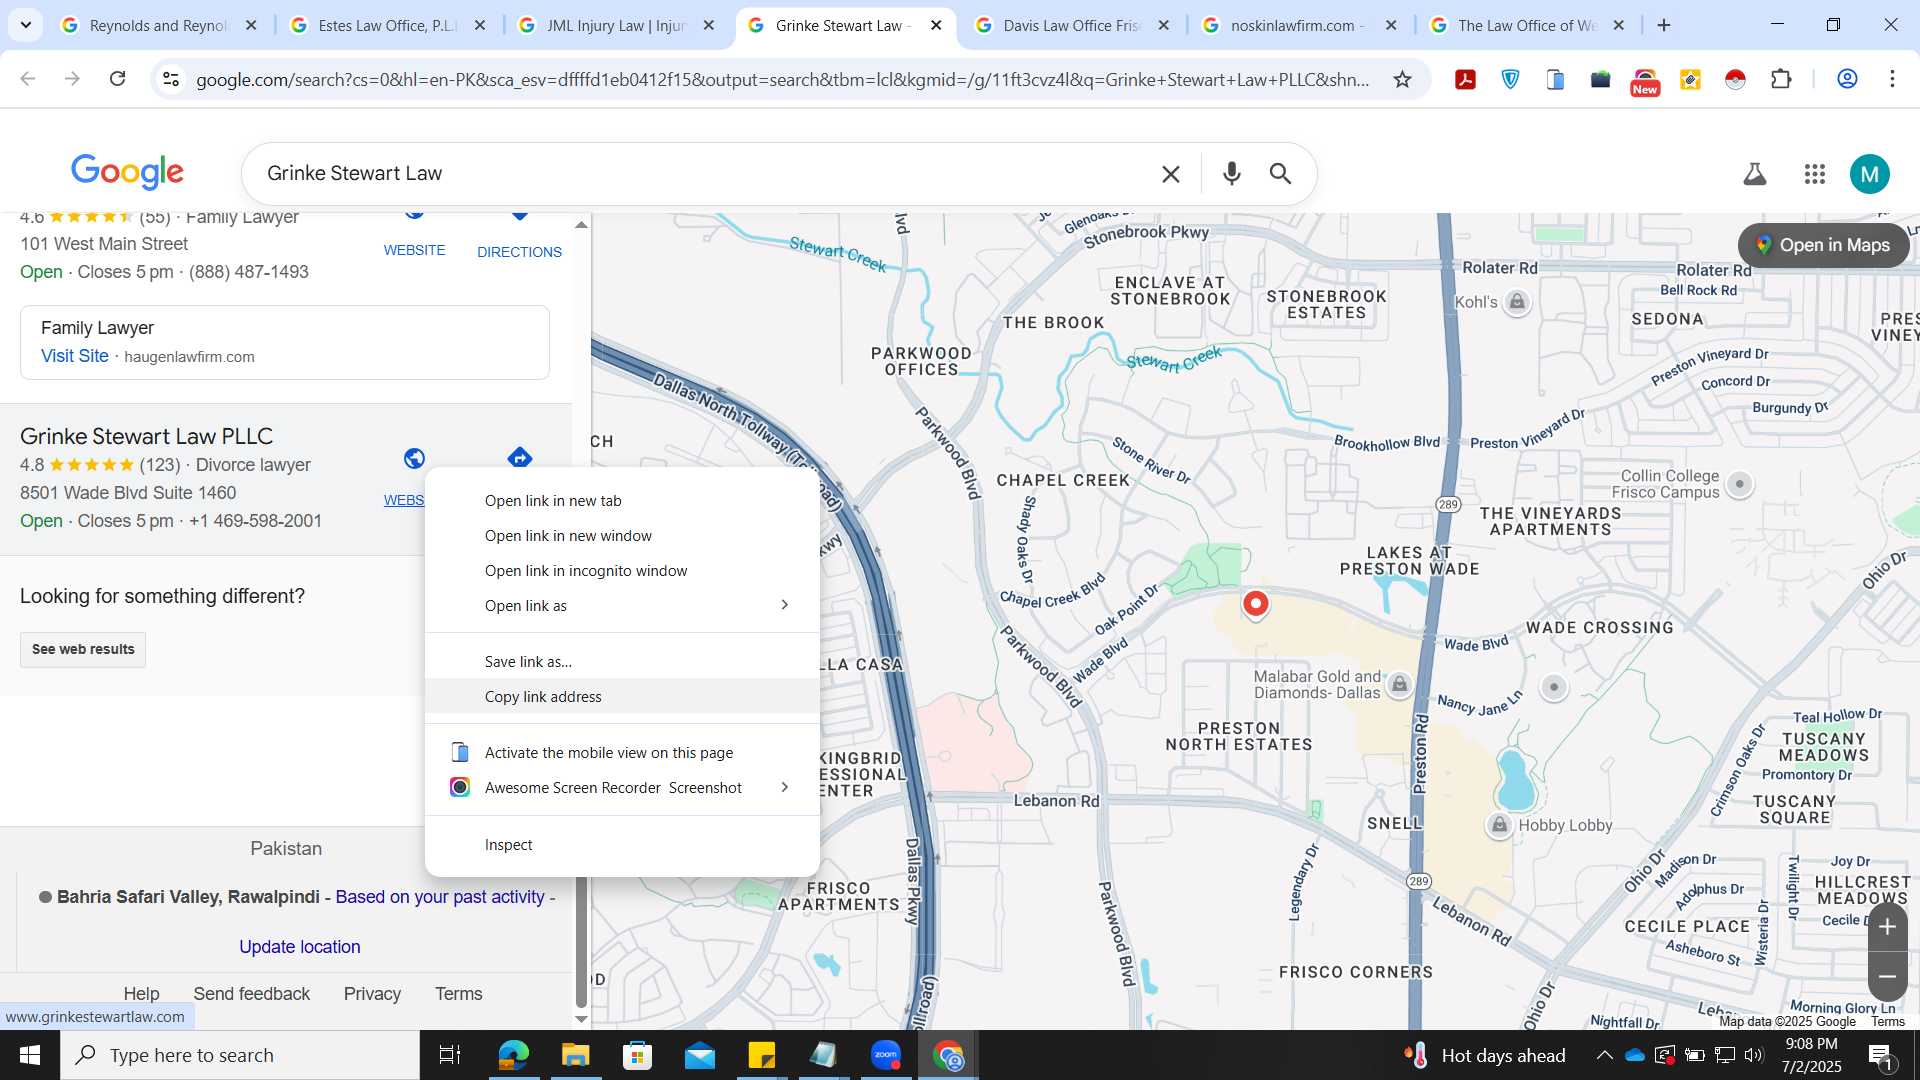Bookmark this page with the star icon
Screen dimensions: 1920x1080
tap(1402, 79)
